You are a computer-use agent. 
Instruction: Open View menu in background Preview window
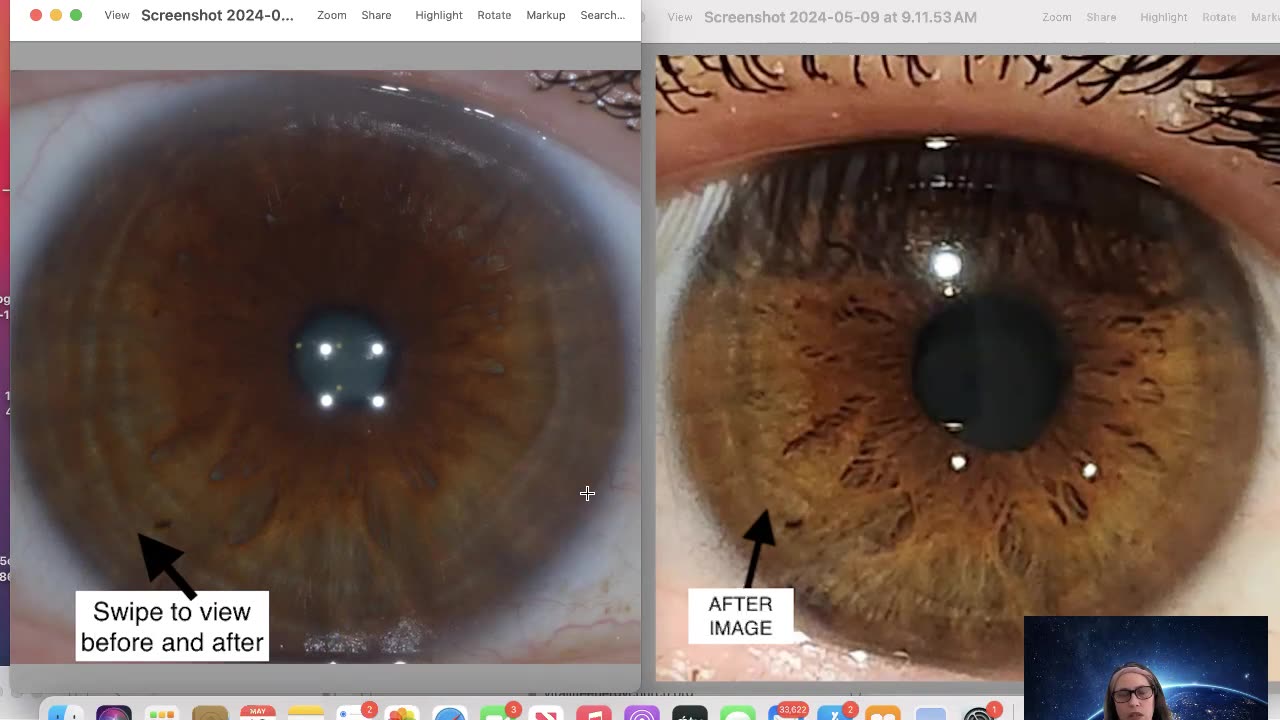[680, 17]
